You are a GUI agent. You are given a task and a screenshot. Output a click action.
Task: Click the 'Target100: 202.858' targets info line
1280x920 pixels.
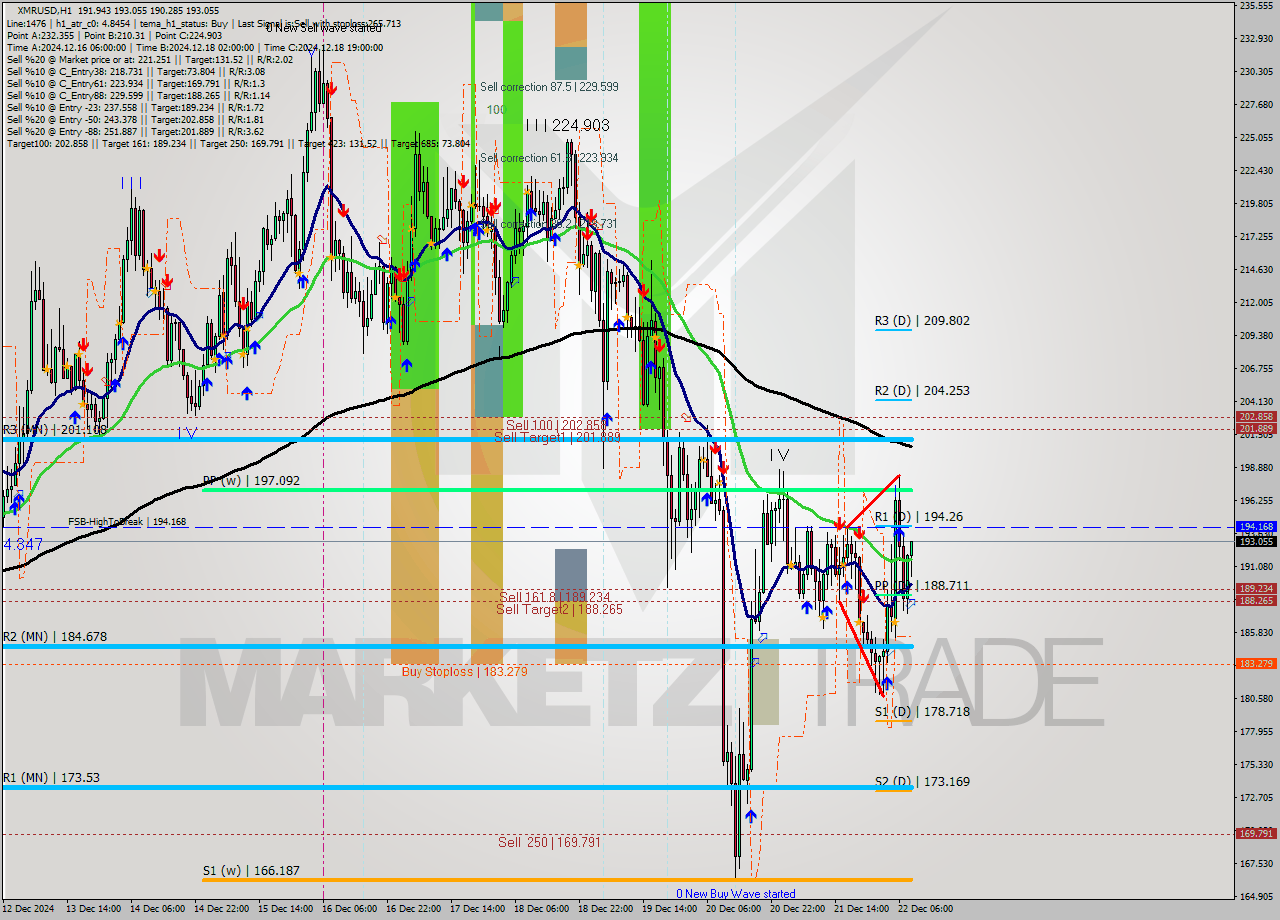(238, 143)
